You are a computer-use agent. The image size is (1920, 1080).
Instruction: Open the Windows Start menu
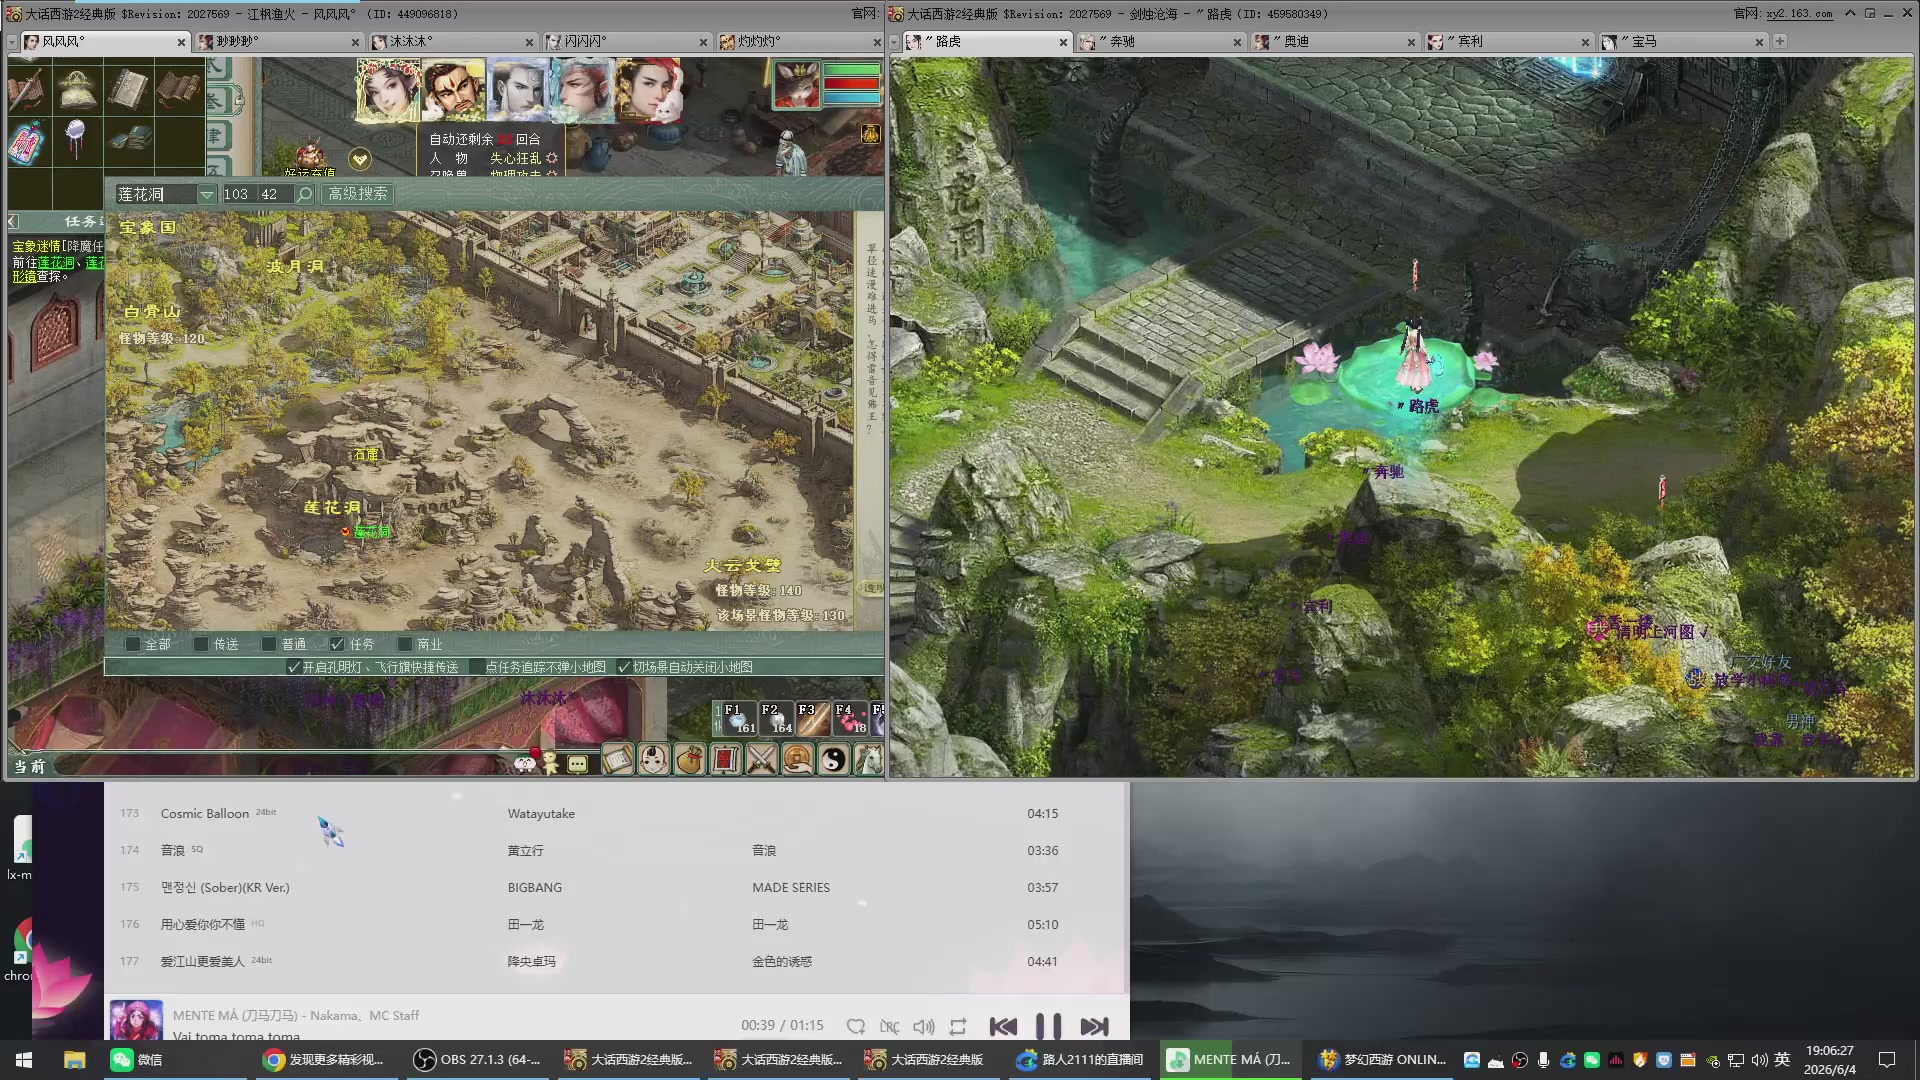(24, 1060)
